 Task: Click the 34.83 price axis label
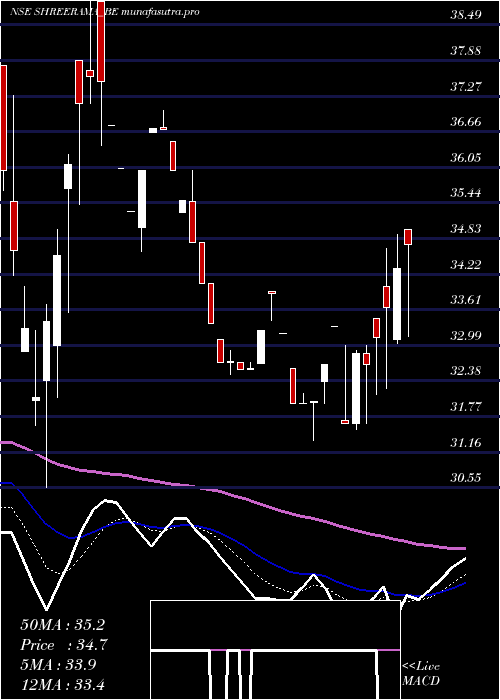point(466,229)
